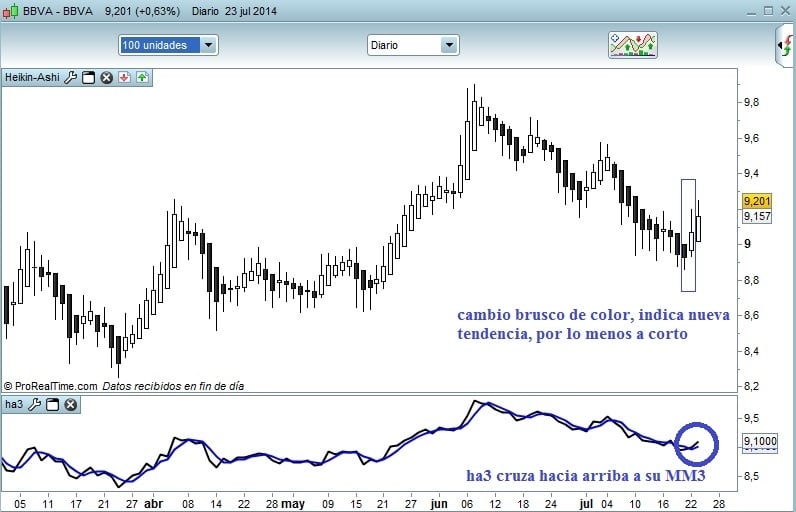Click the Heikin-Ashi panel label
The image size is (796, 512).
(x=32, y=78)
